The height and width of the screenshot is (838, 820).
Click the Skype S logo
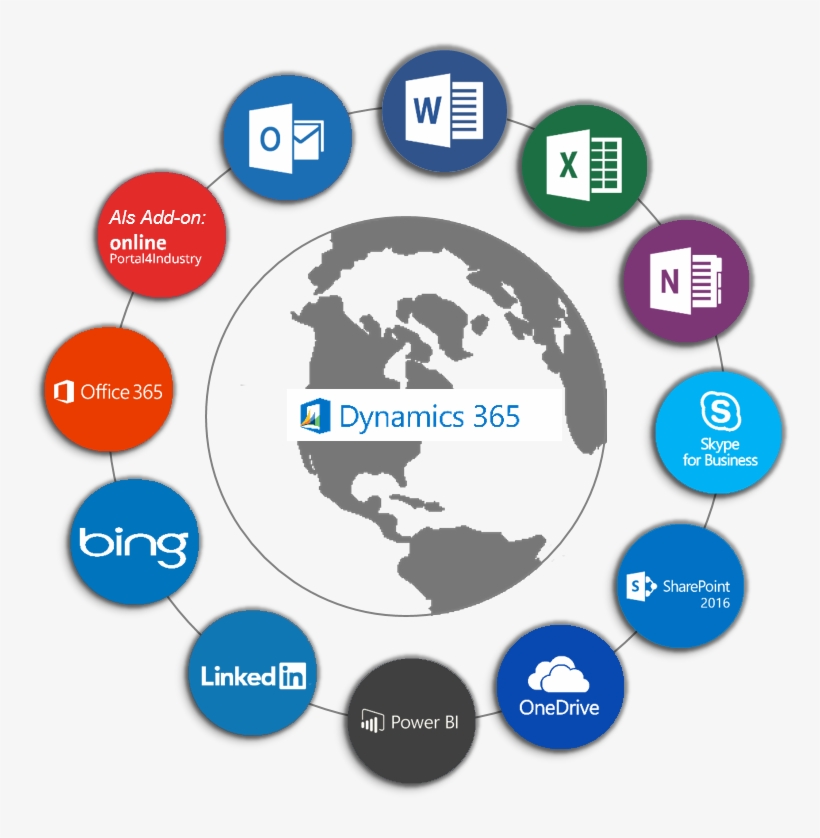[x=718, y=410]
